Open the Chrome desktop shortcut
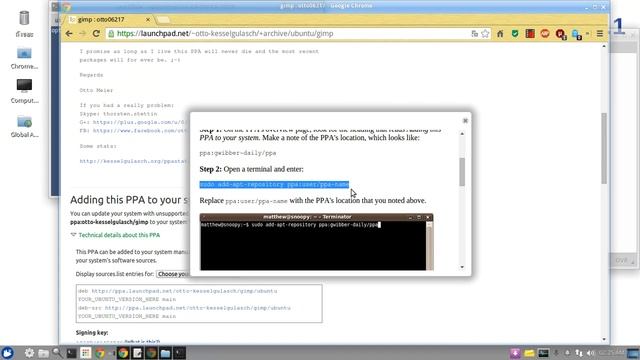 (24, 58)
